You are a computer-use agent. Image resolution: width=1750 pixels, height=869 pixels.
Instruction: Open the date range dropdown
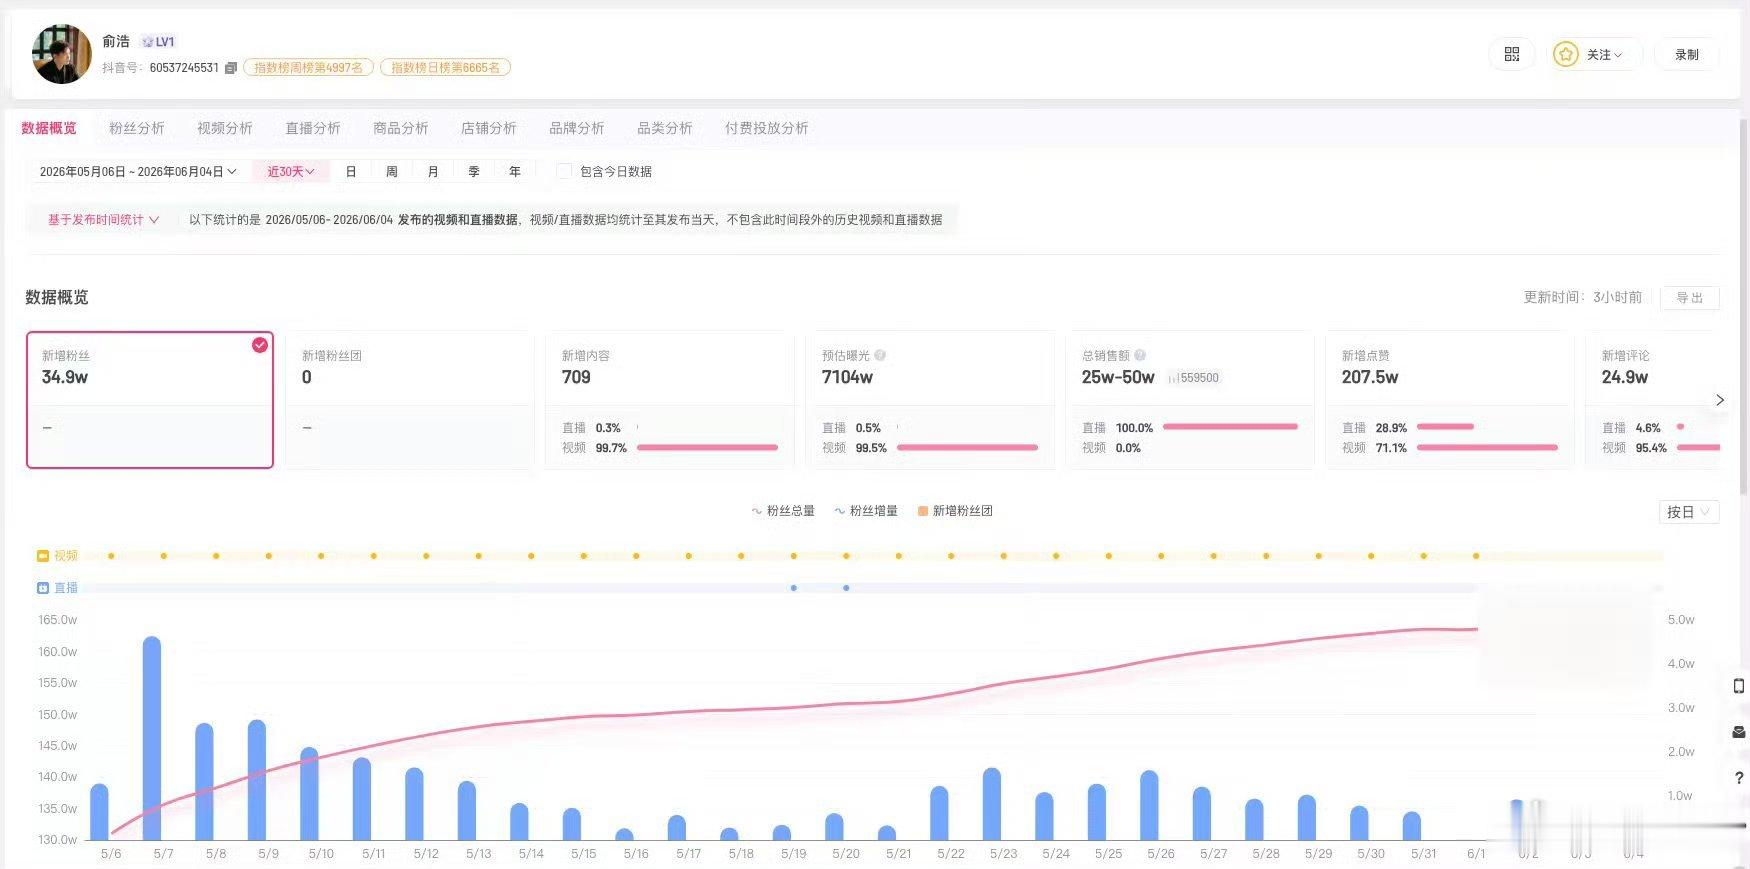[x=138, y=172]
